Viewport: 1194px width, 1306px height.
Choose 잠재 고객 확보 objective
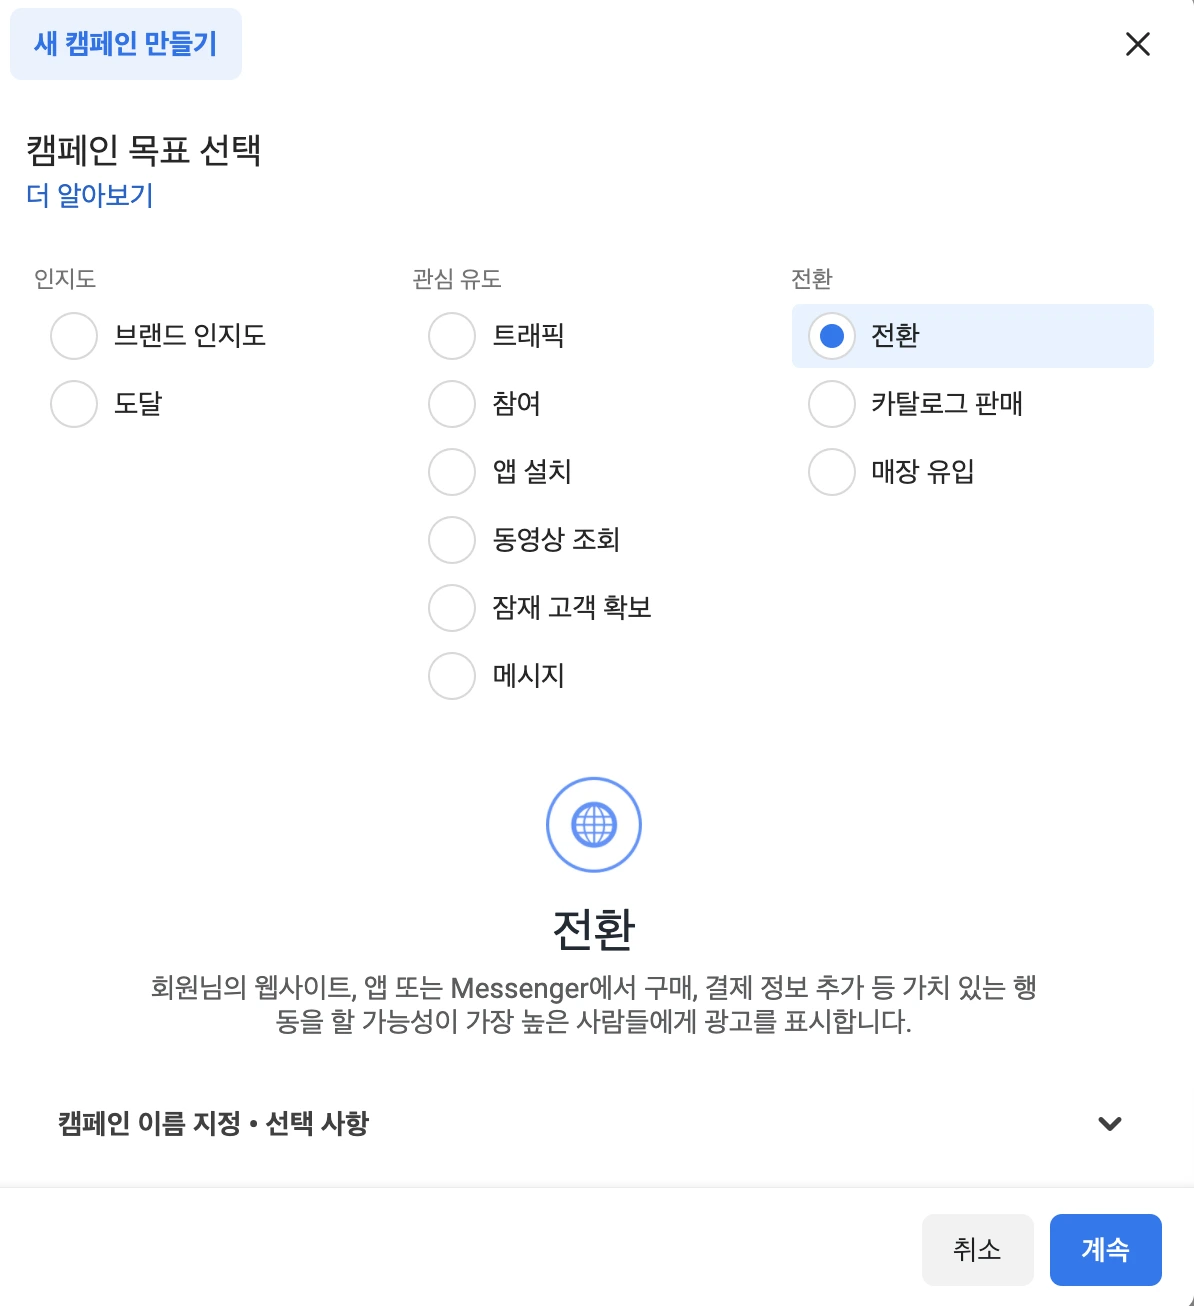(452, 608)
